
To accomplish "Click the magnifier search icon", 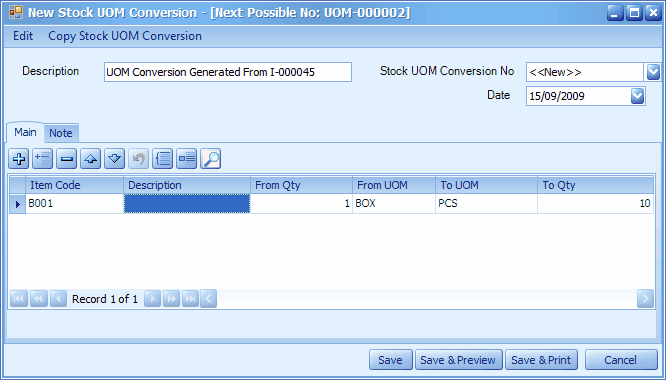I will point(210,159).
